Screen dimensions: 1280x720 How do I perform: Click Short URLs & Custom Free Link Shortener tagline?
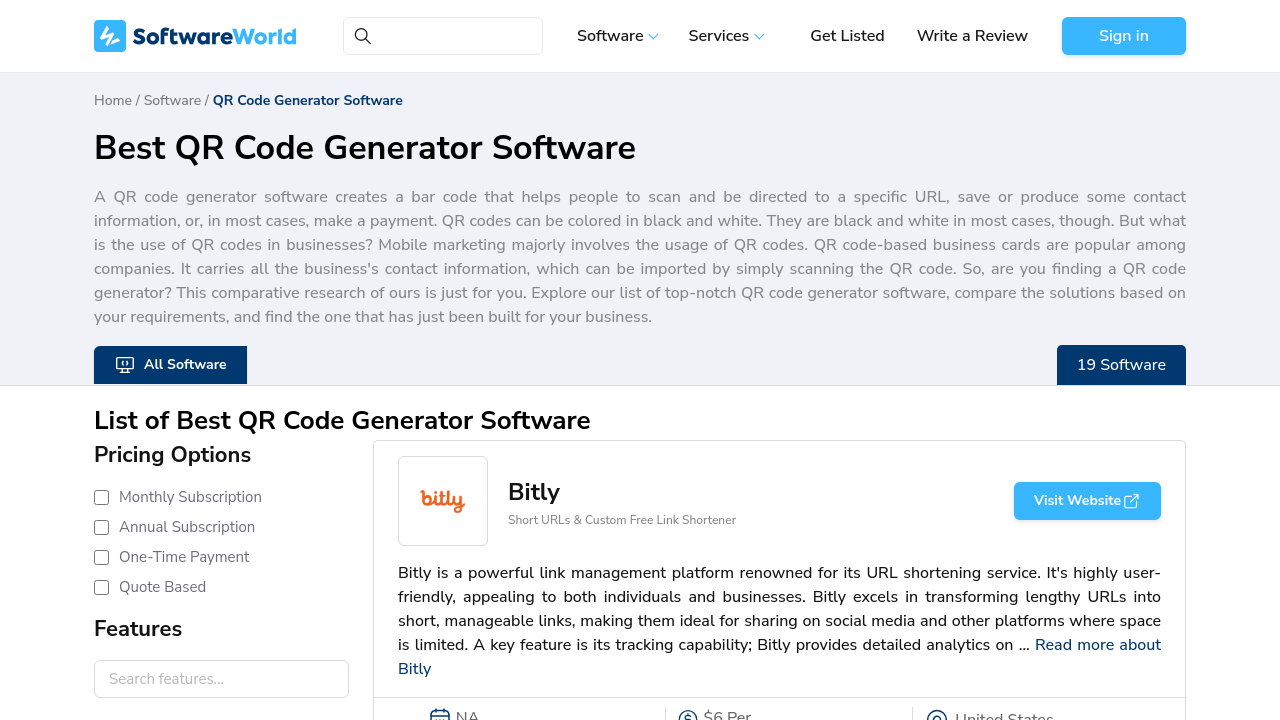[x=622, y=520]
